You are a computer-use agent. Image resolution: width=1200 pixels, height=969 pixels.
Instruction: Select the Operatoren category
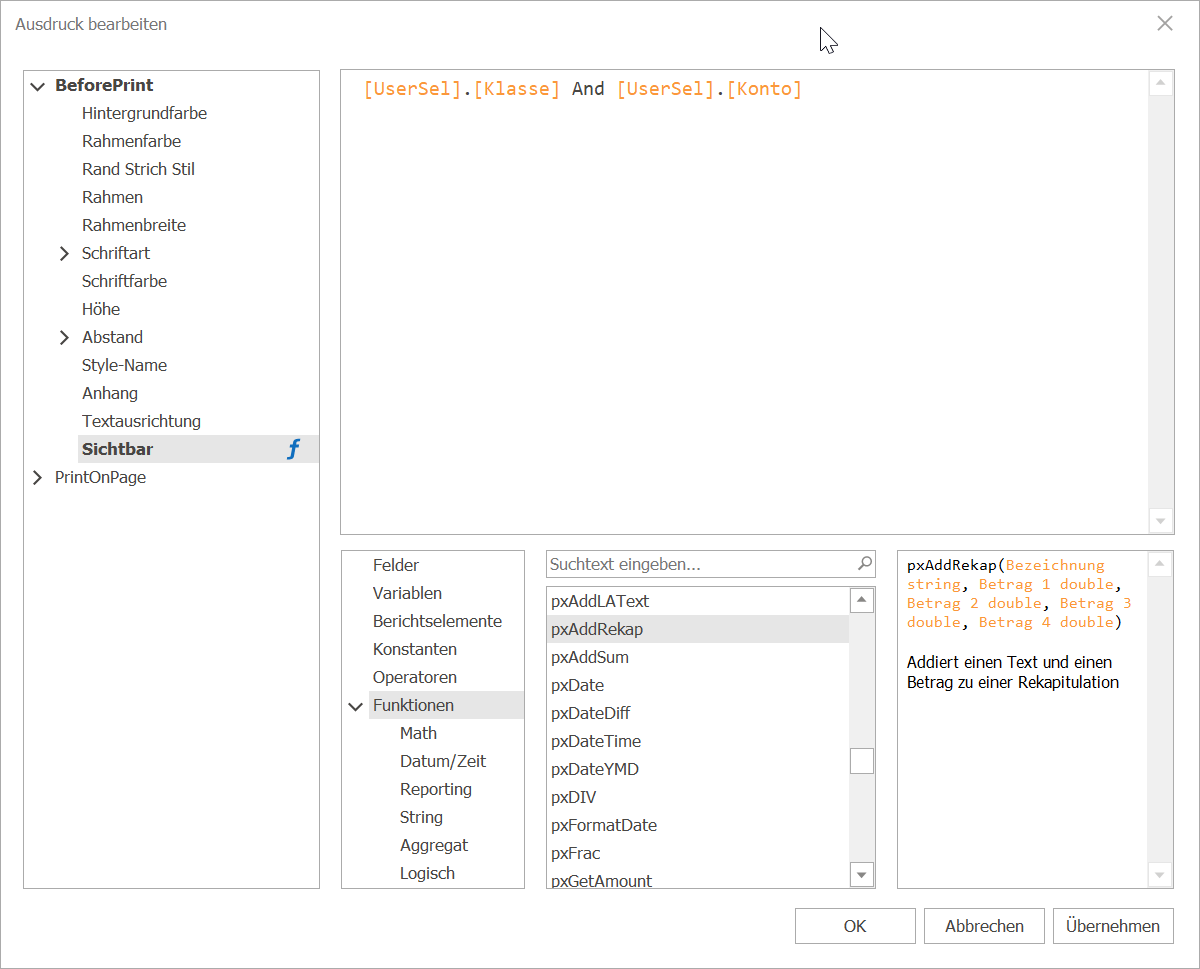point(415,677)
